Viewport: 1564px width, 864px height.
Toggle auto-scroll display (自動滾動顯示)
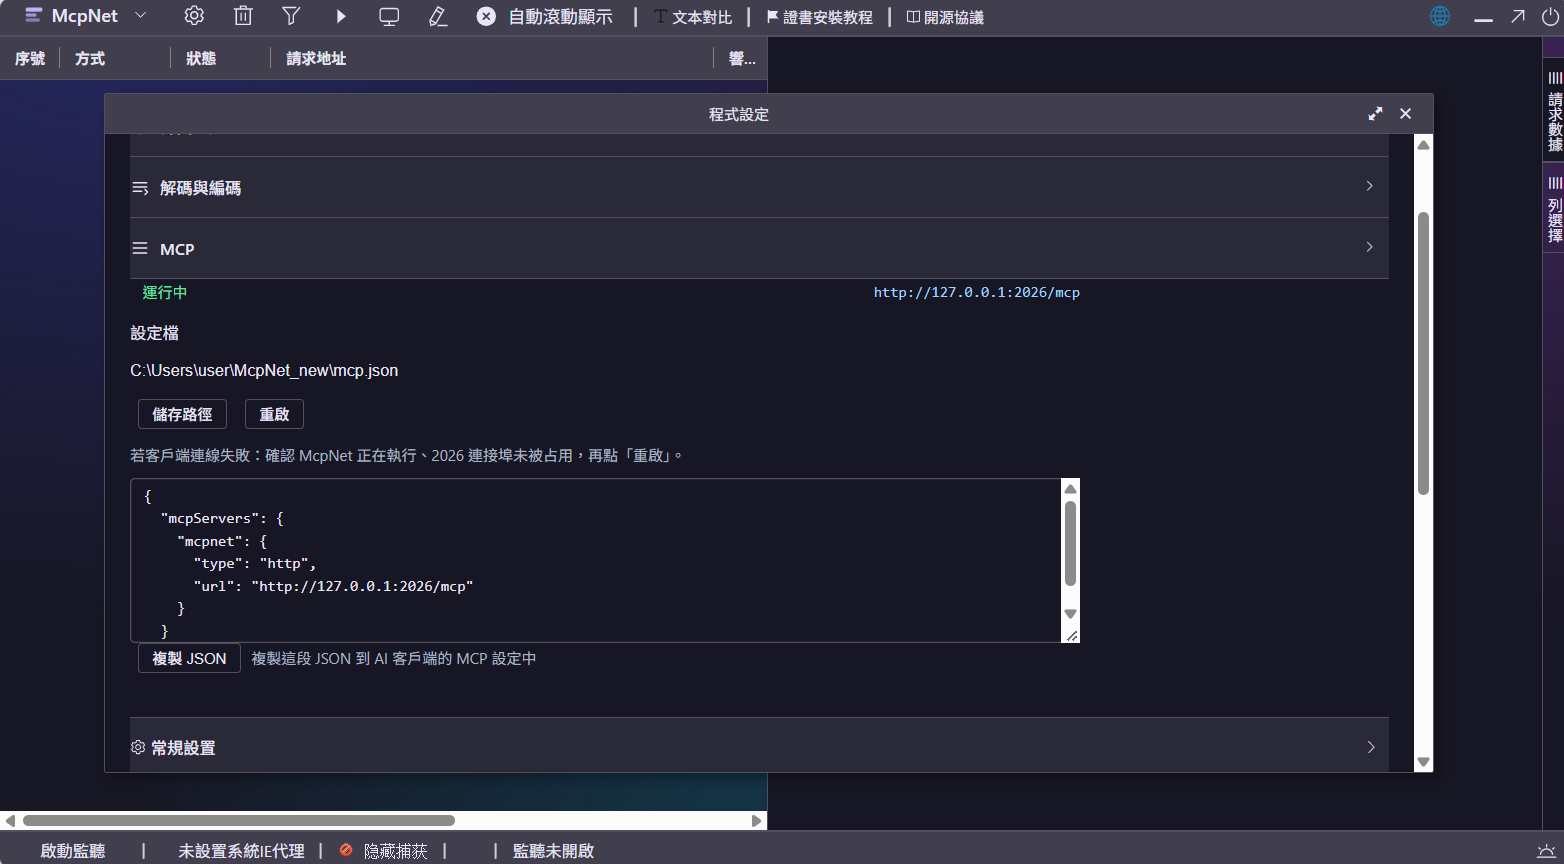[x=544, y=16]
